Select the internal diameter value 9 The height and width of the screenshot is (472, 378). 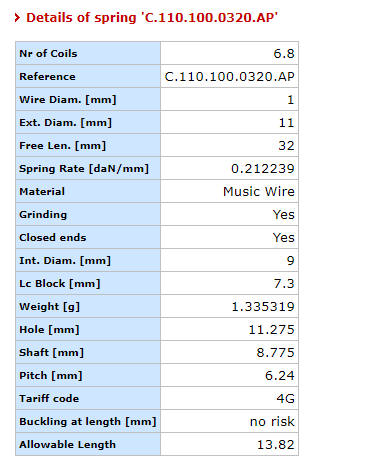(291, 261)
